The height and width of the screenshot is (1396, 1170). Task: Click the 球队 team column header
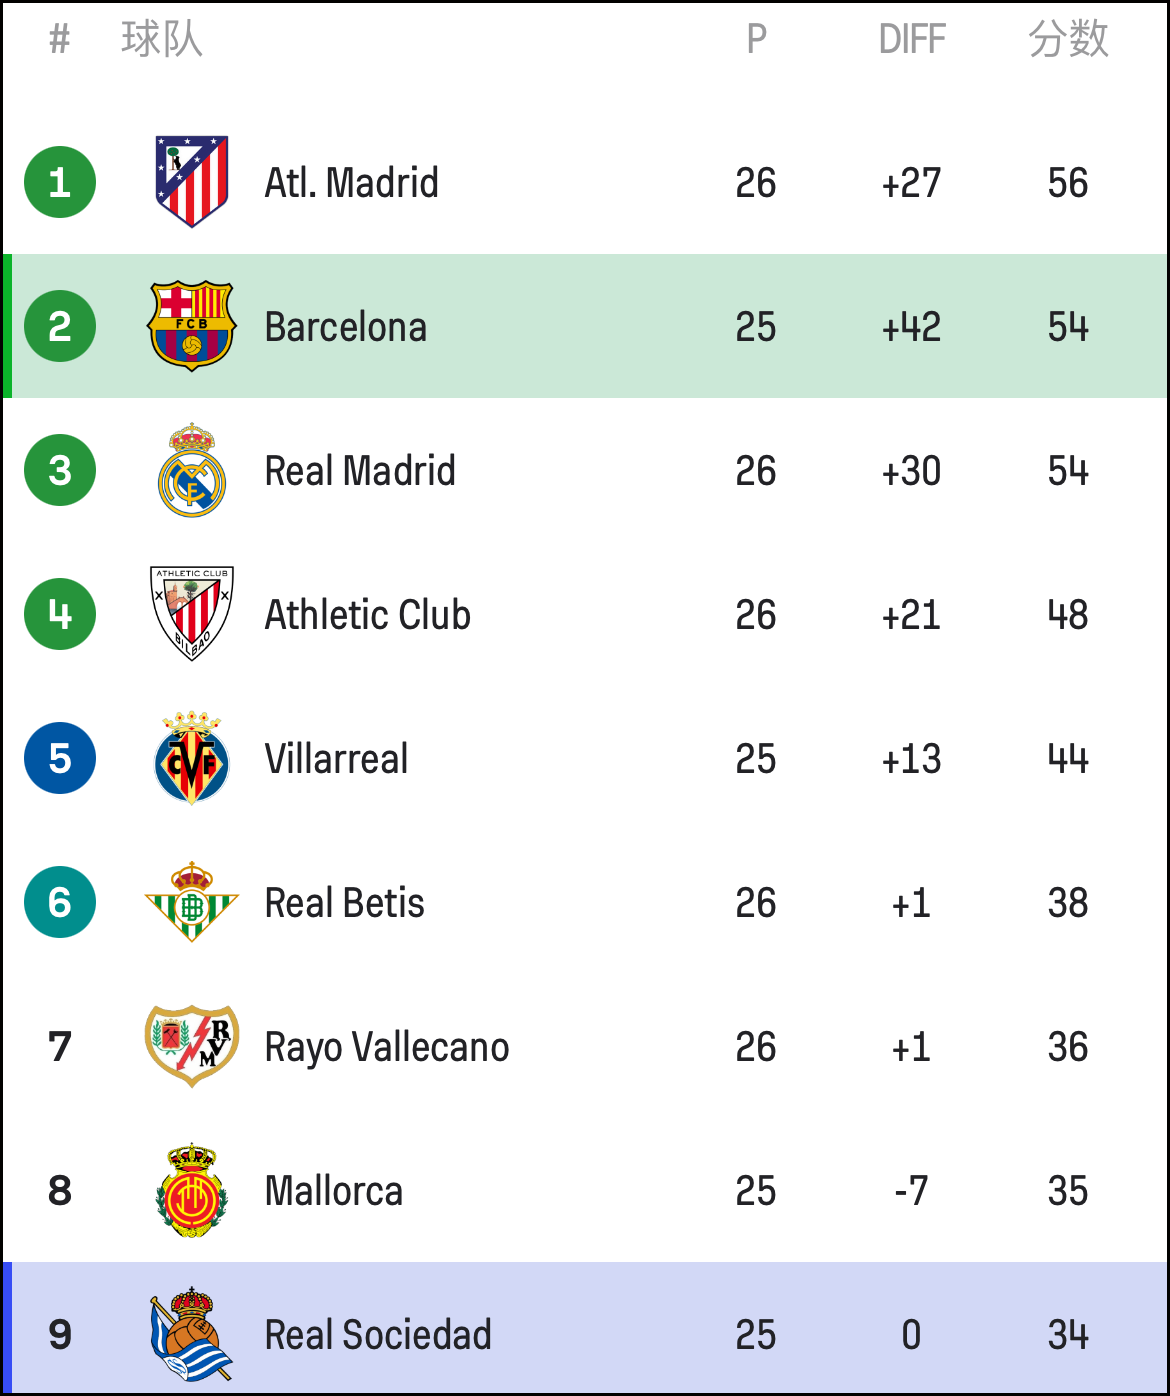pyautogui.click(x=162, y=39)
